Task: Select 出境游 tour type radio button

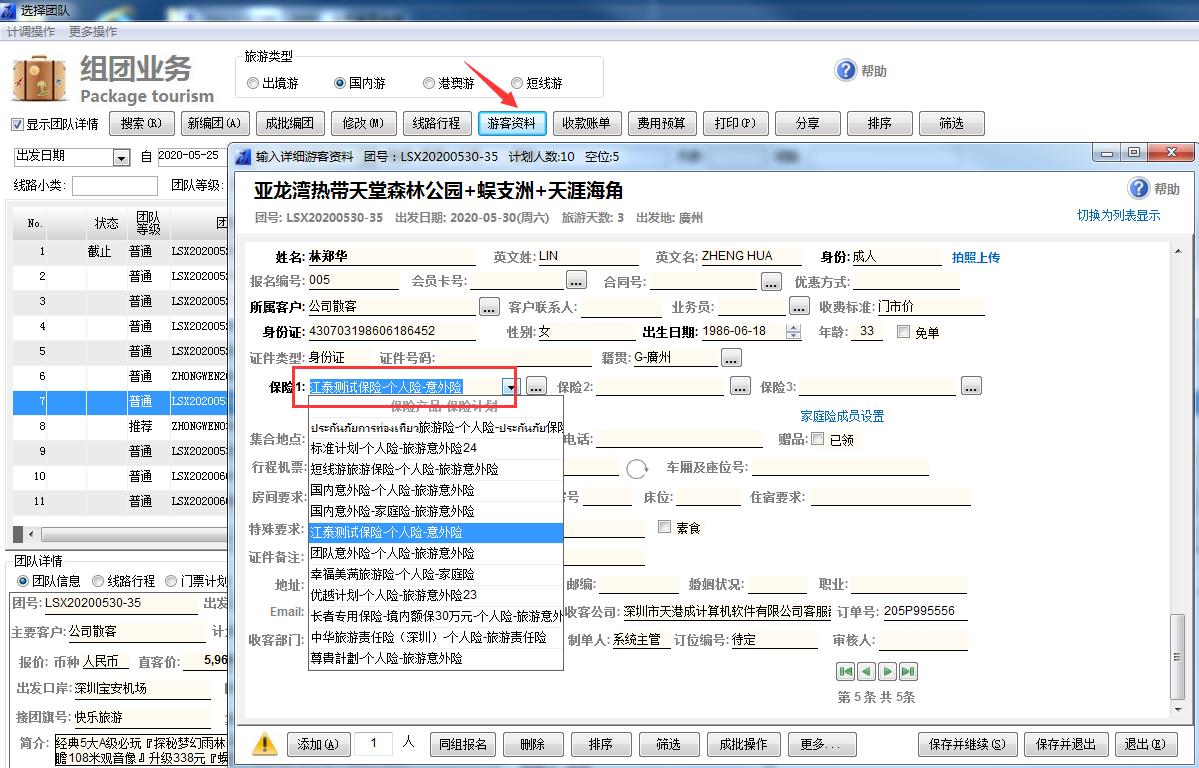Action: pyautogui.click(x=253, y=84)
